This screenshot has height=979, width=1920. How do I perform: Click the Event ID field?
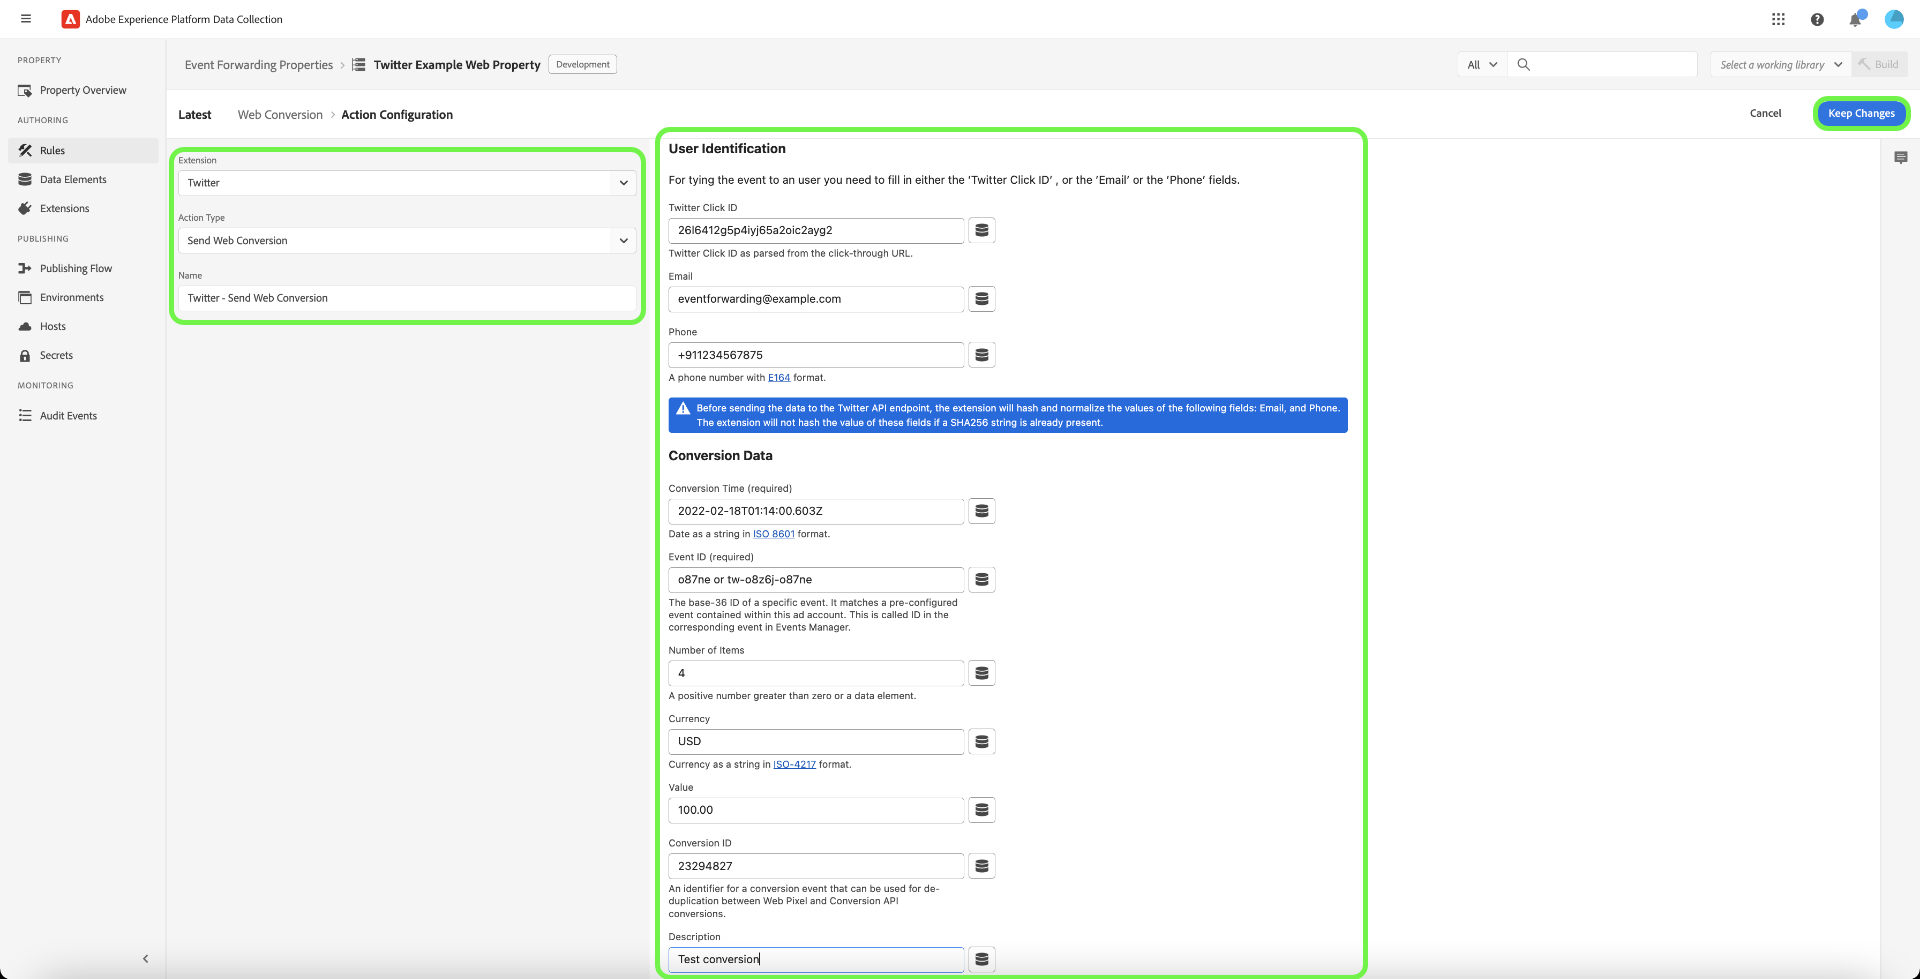click(816, 580)
